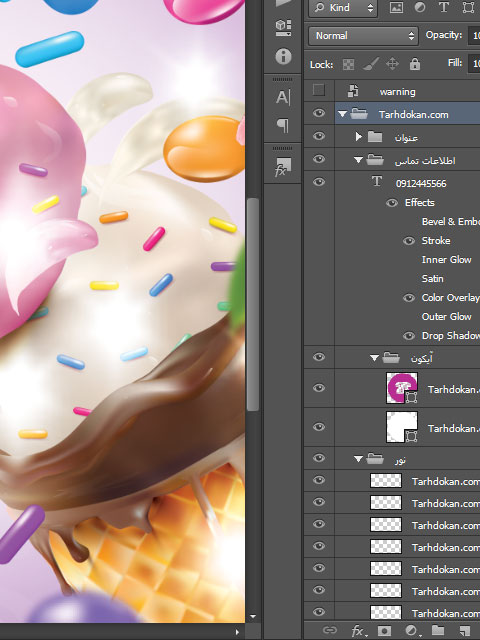
Task: Hide the Stroke effect
Action: [x=409, y=241]
